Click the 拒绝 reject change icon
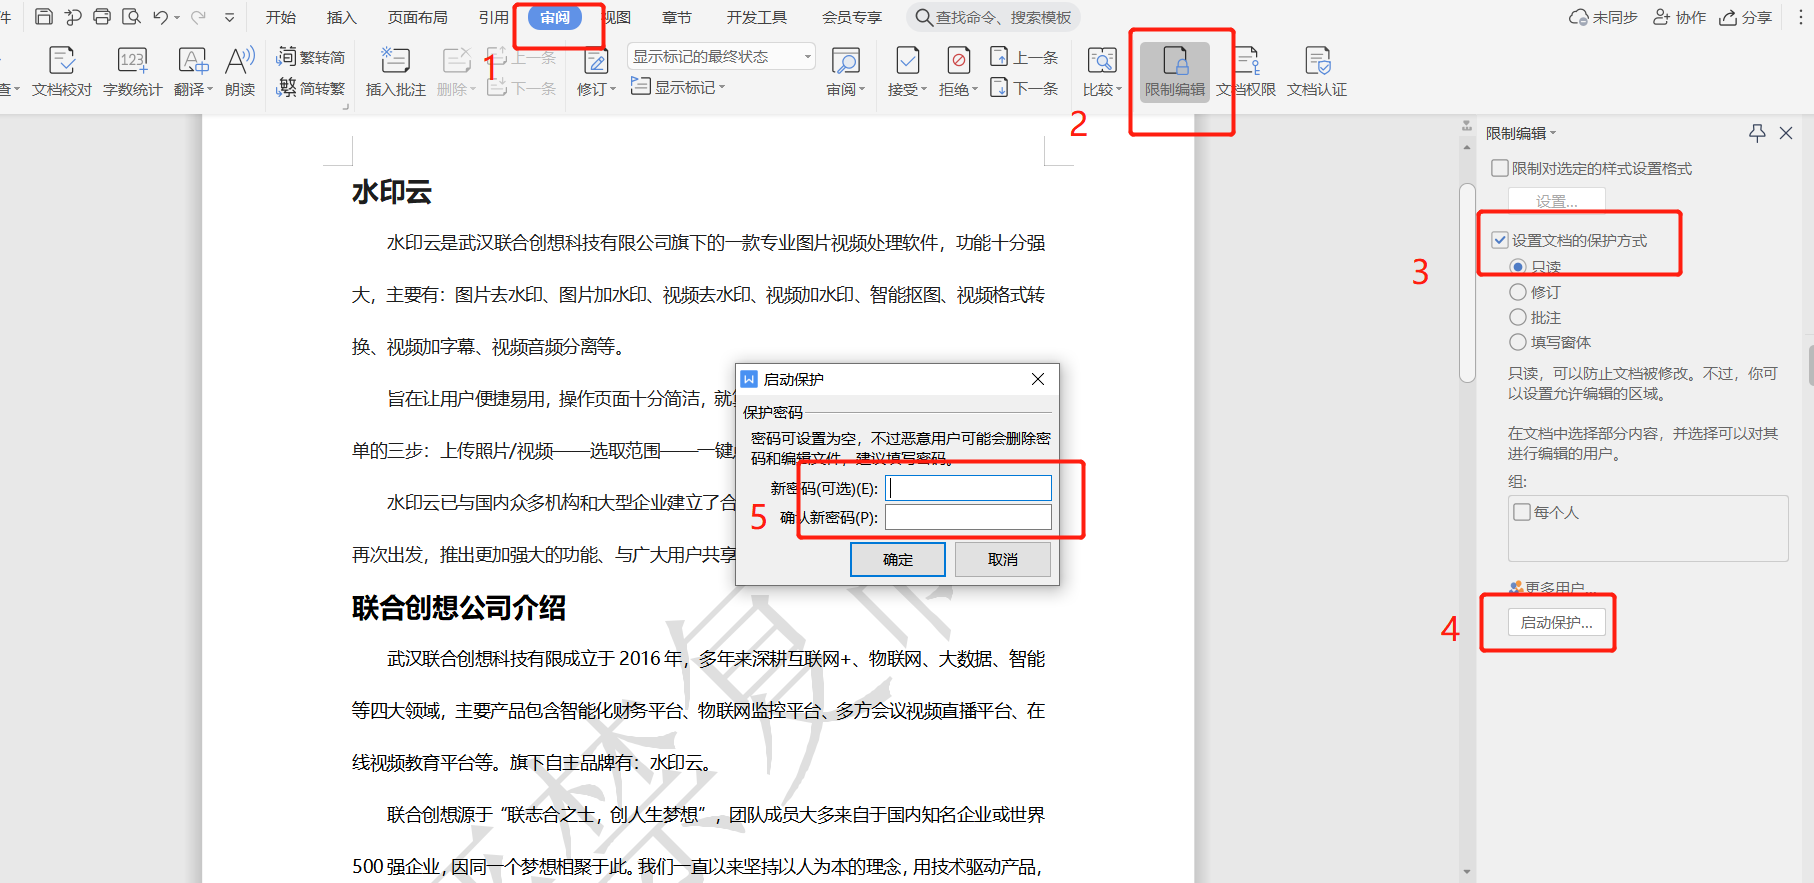Image resolution: width=1814 pixels, height=883 pixels. coord(958,62)
